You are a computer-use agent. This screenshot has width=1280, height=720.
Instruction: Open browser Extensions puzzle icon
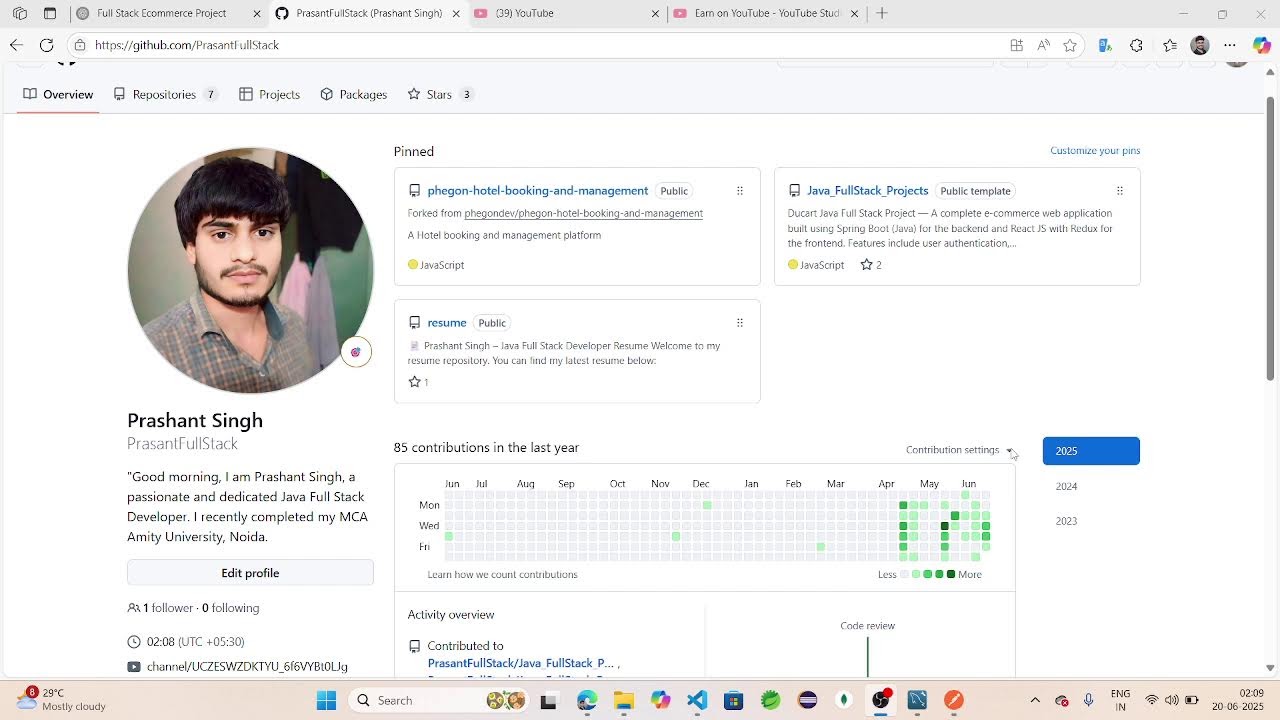coord(1136,45)
